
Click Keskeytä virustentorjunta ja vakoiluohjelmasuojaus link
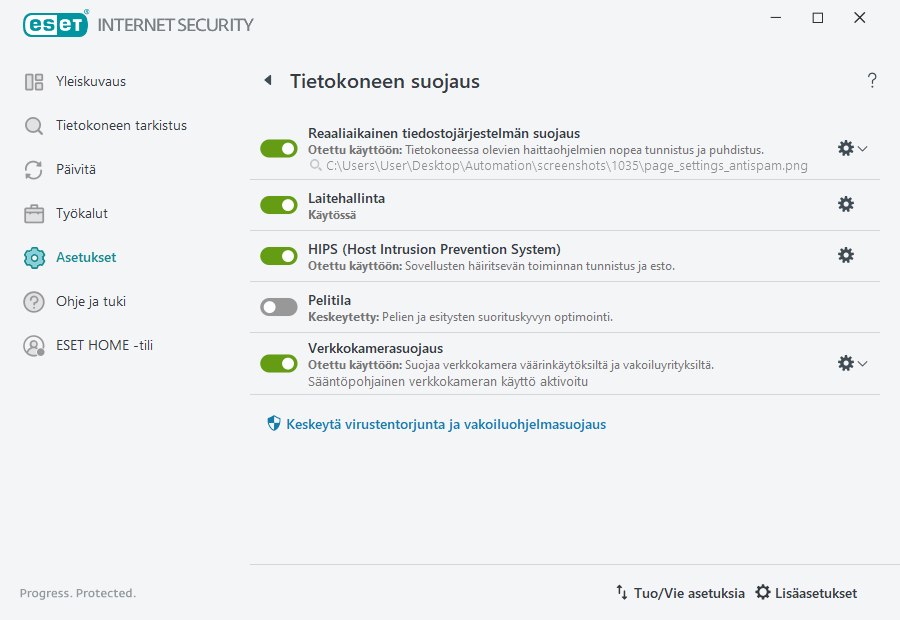(446, 424)
